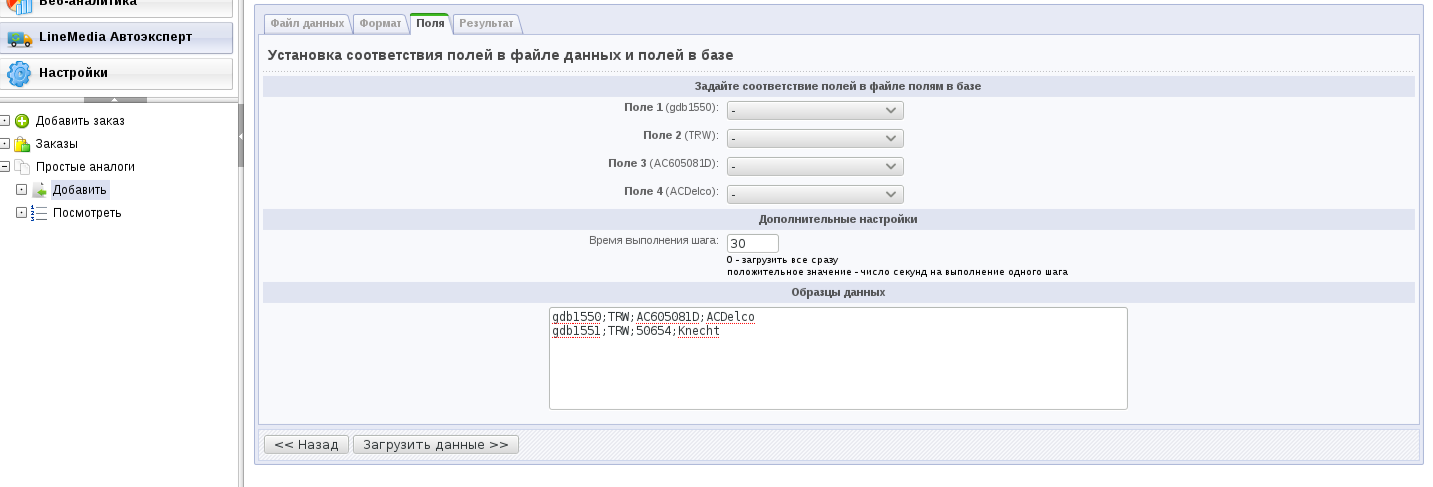Open the Поле 4 (ACDelco) dropdown
The image size is (1433, 487).
tap(815, 195)
